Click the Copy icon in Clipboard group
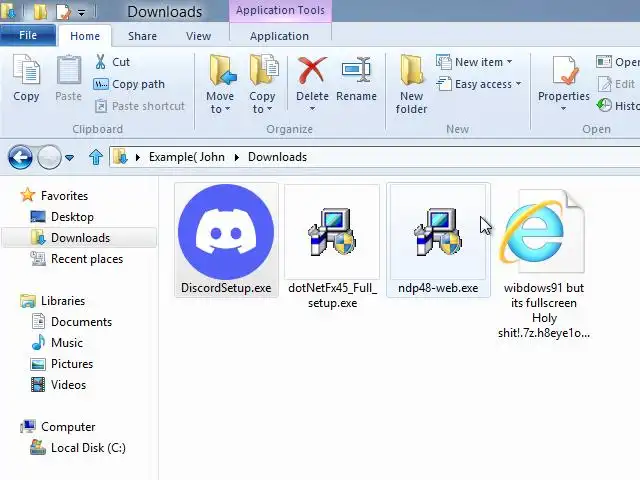Screen dimensions: 640x480 click(26, 69)
